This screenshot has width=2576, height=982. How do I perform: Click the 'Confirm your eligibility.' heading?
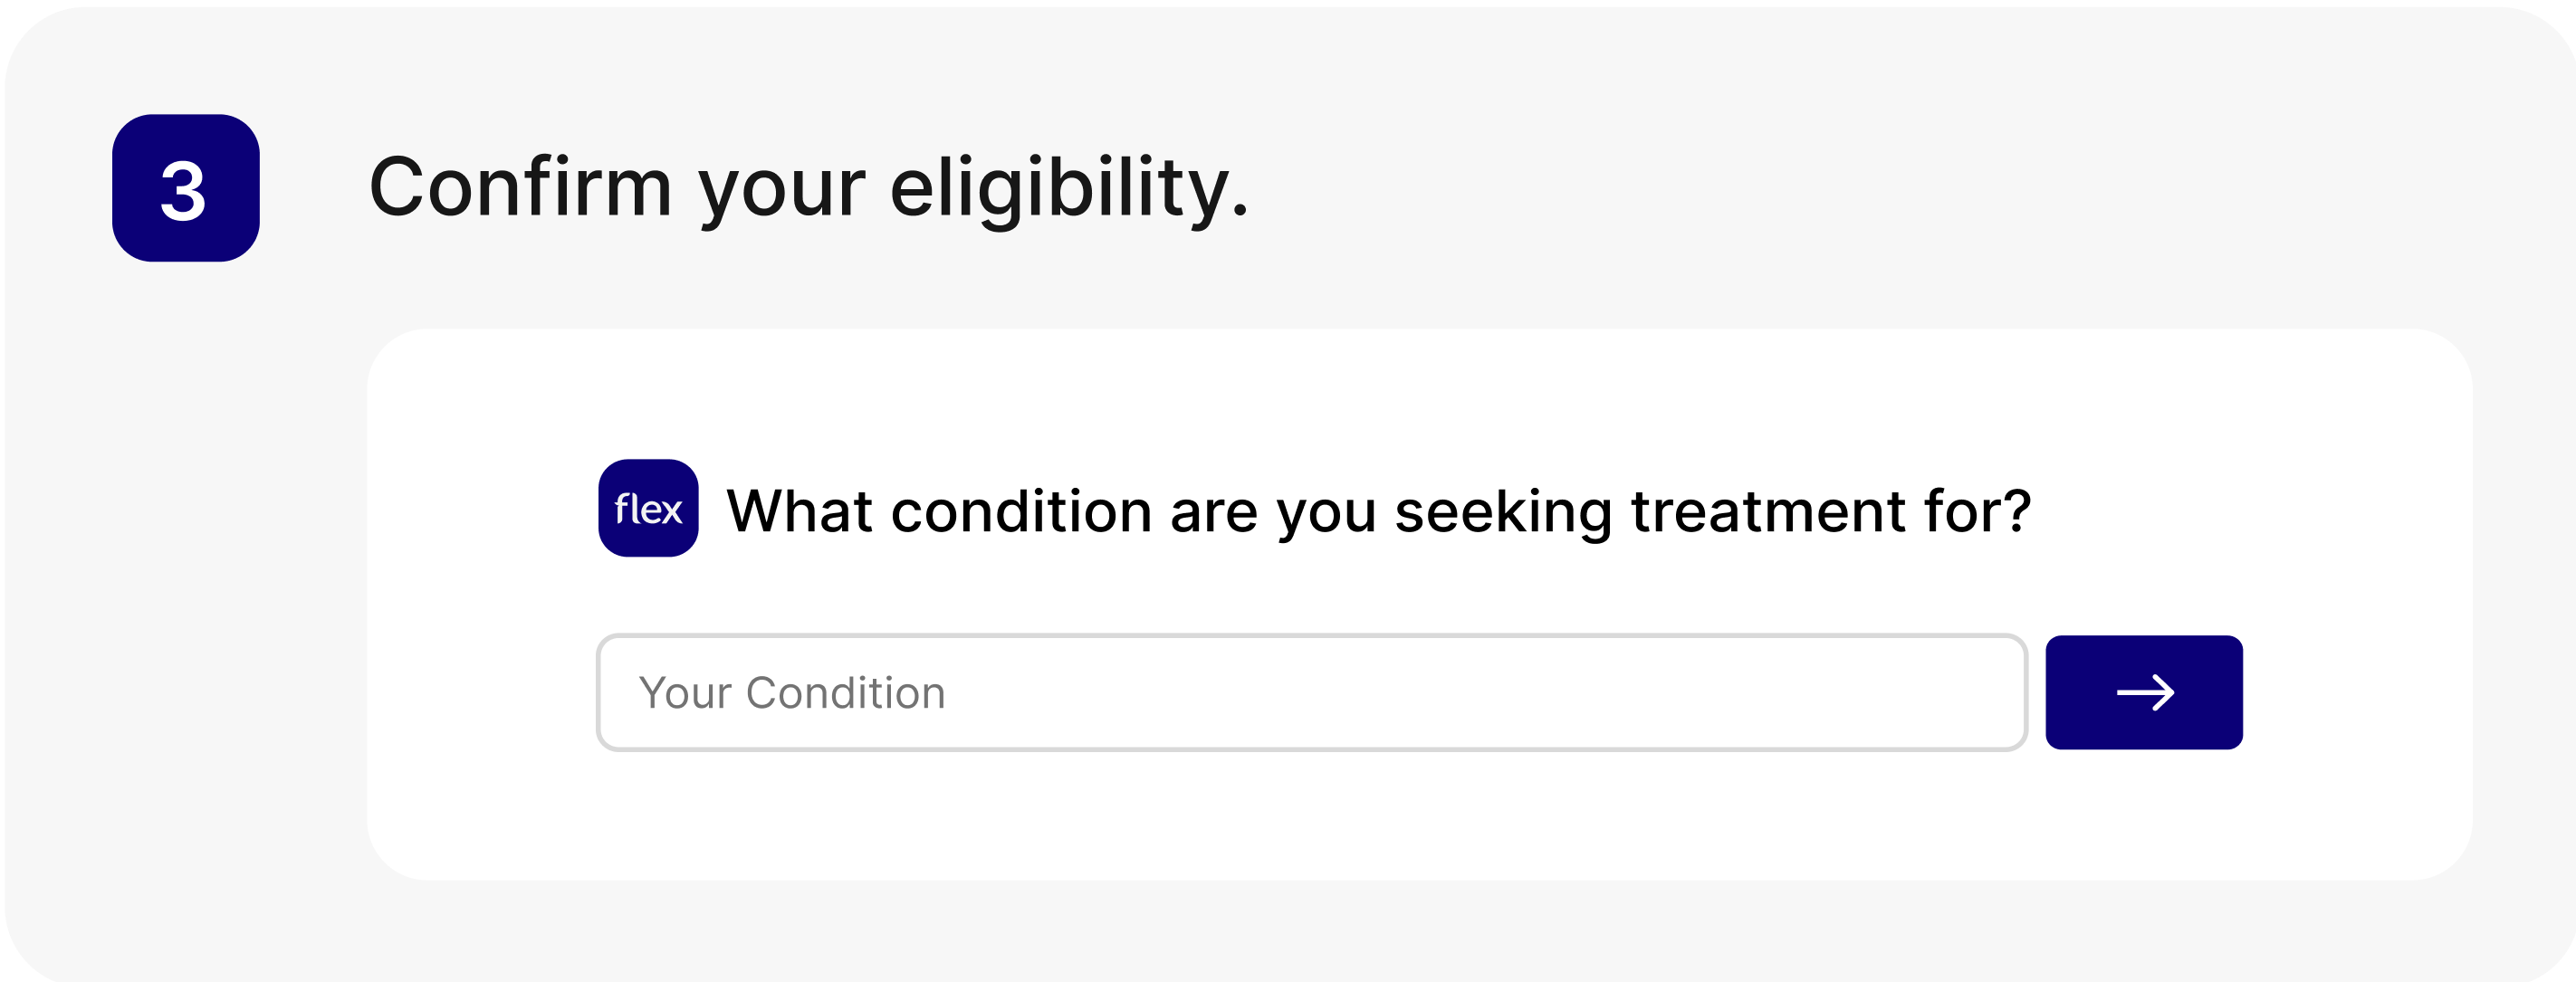(808, 188)
